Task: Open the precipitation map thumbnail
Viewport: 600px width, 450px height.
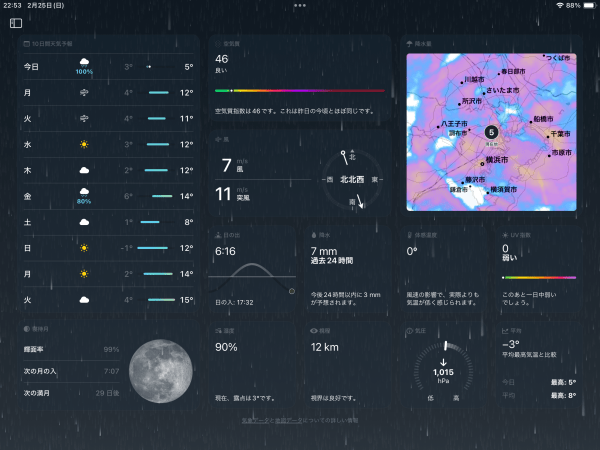Action: pyautogui.click(x=491, y=131)
